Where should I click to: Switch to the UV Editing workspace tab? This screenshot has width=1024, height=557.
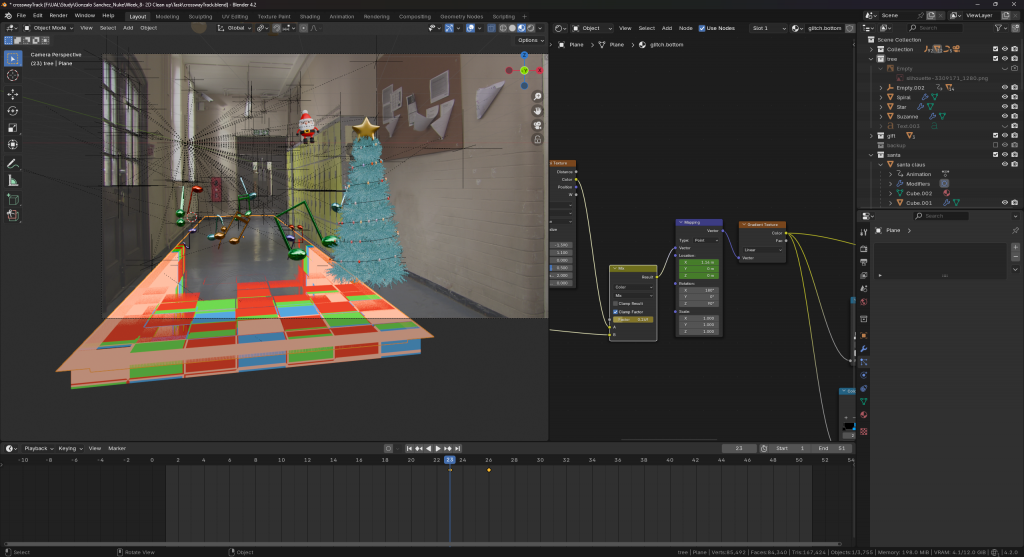[234, 16]
